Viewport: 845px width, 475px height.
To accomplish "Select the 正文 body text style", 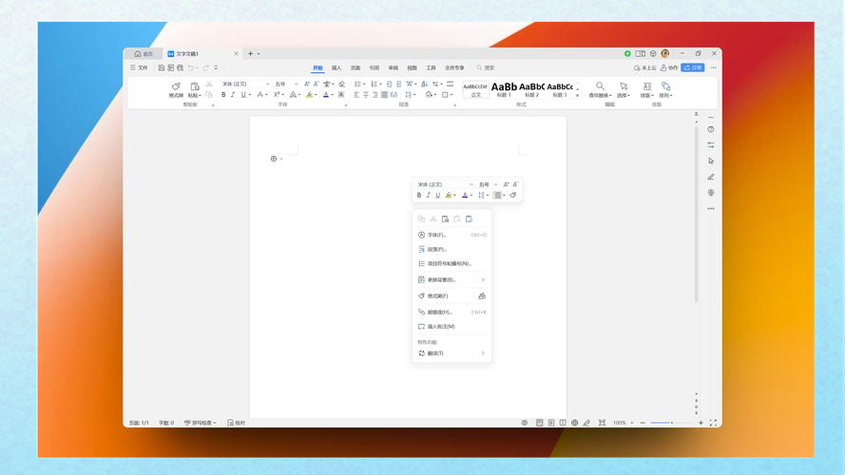I will pos(476,90).
